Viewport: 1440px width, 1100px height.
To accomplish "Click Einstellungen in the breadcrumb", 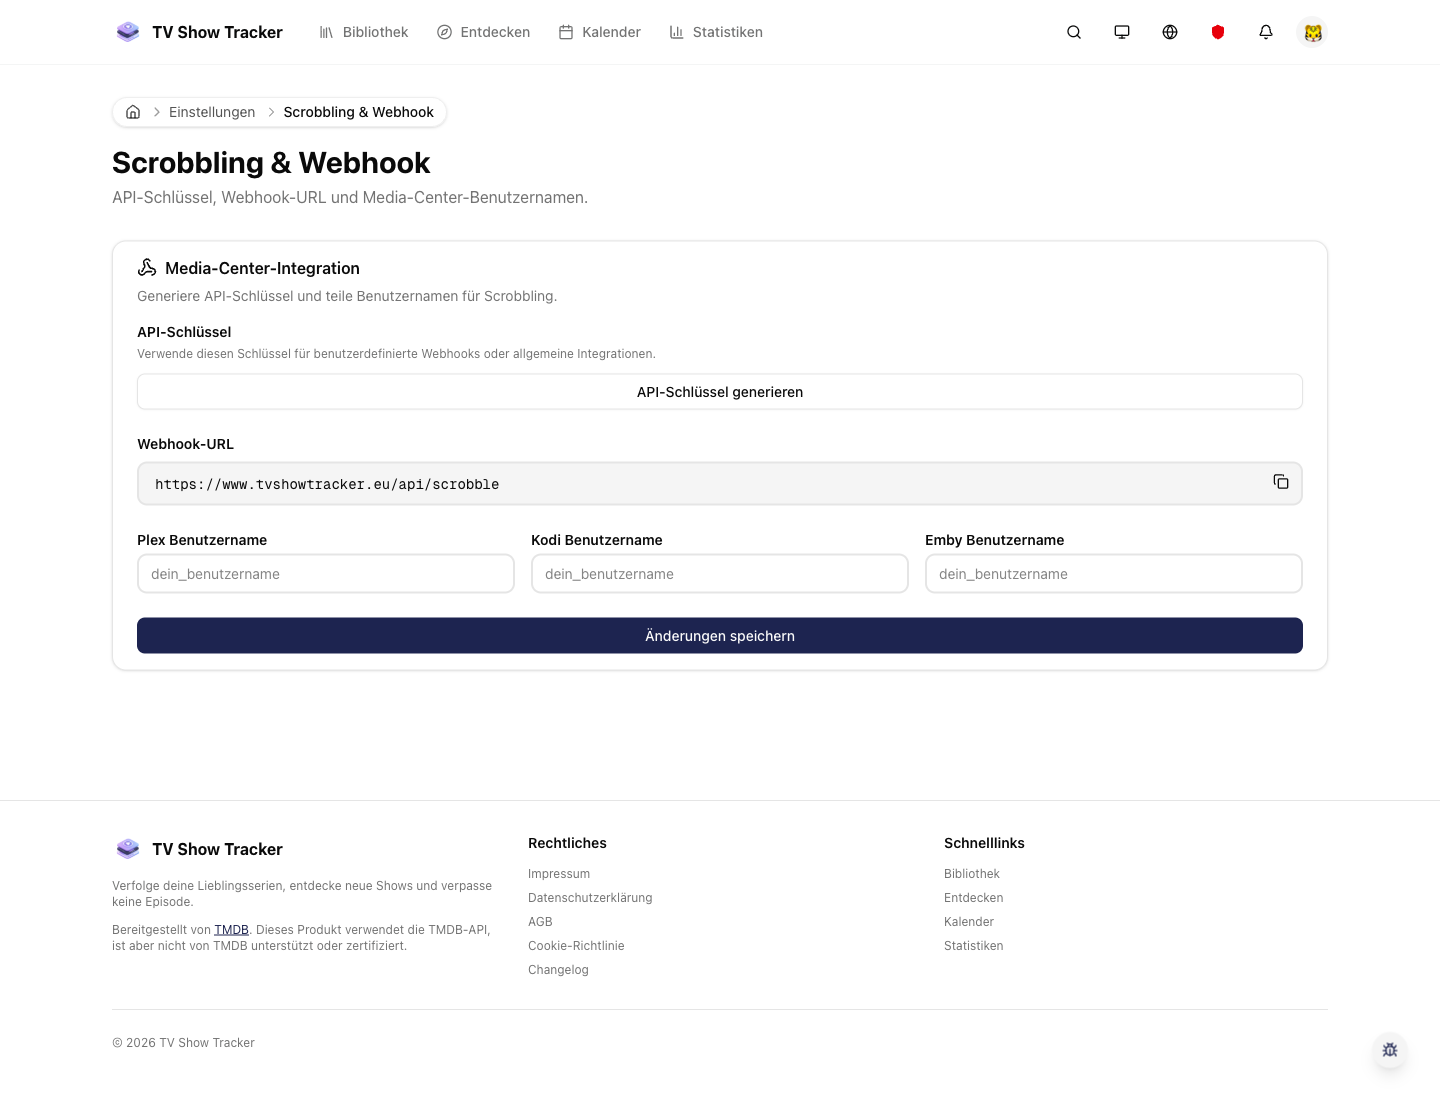I will pos(212,112).
